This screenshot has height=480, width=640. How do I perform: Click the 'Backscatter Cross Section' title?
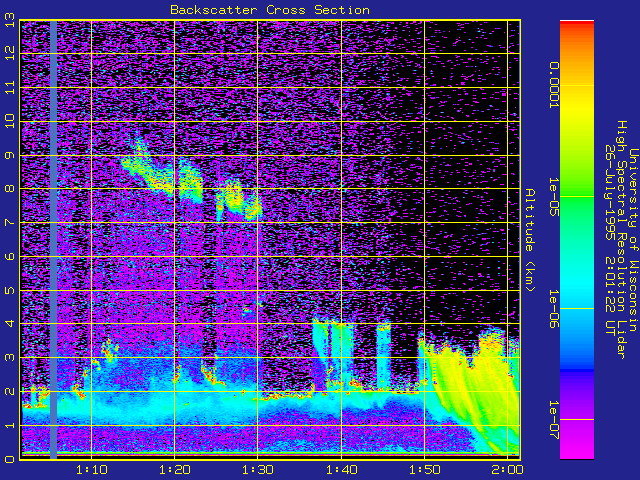coord(270,10)
